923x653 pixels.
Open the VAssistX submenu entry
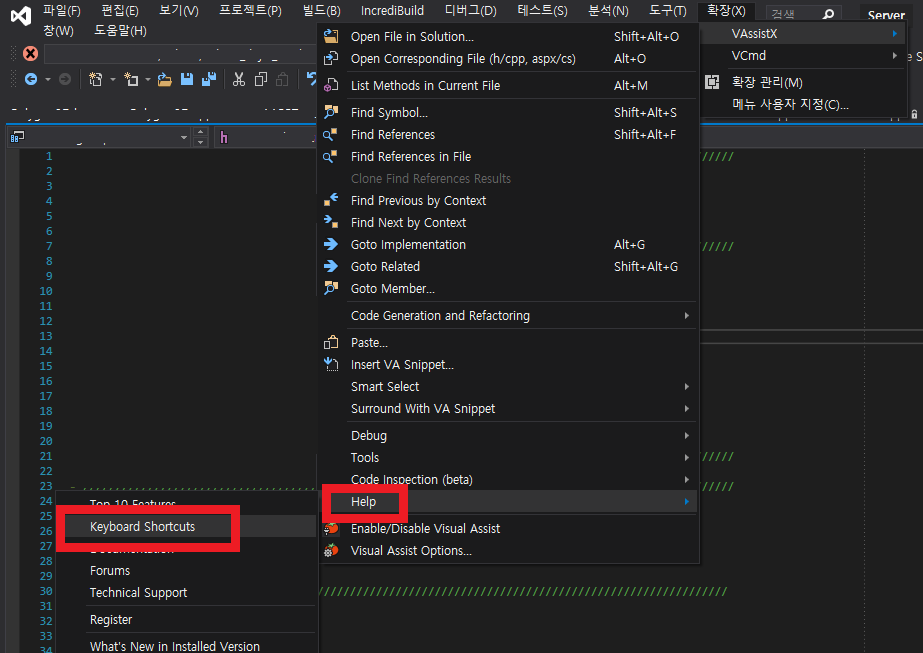(x=804, y=34)
